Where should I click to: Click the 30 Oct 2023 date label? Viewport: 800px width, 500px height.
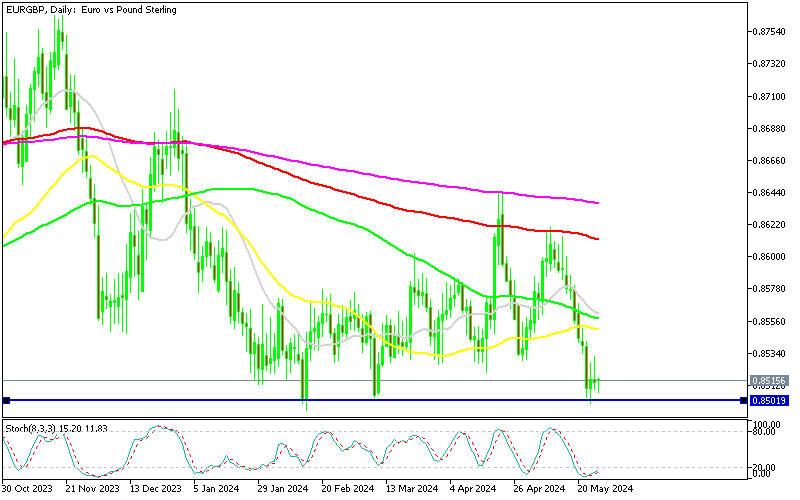click(x=28, y=489)
